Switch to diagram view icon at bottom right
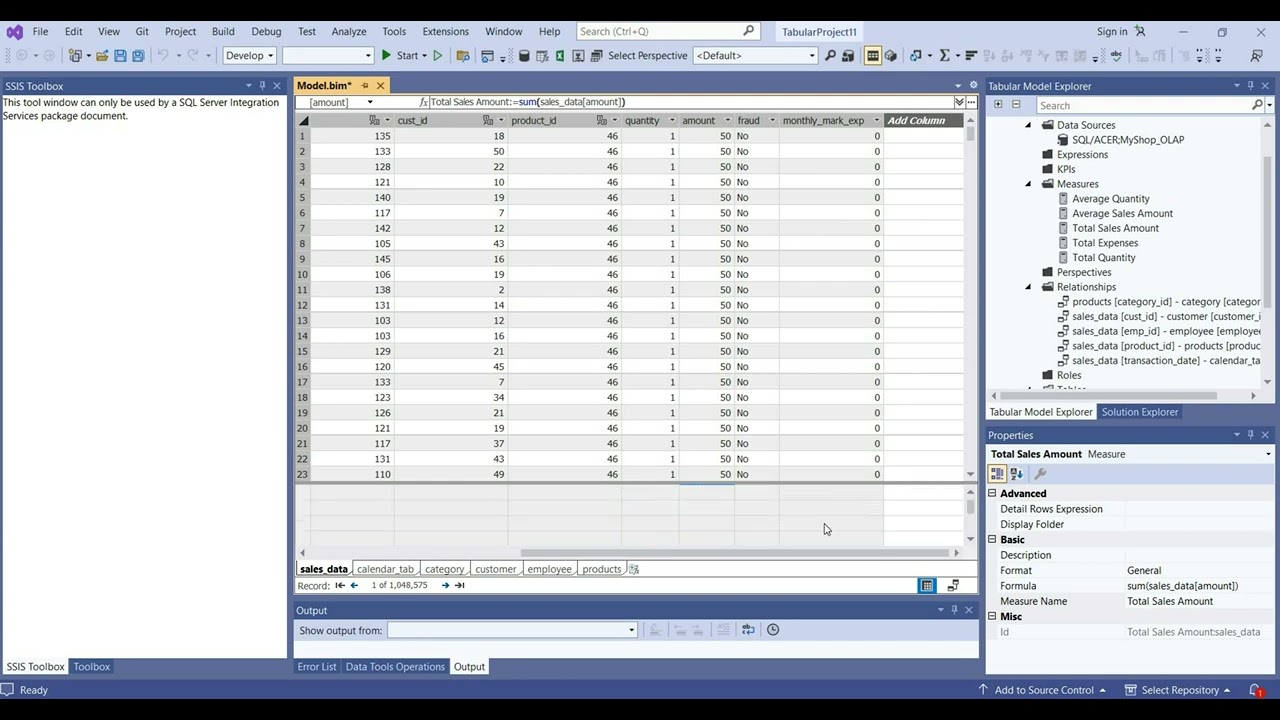 953,586
